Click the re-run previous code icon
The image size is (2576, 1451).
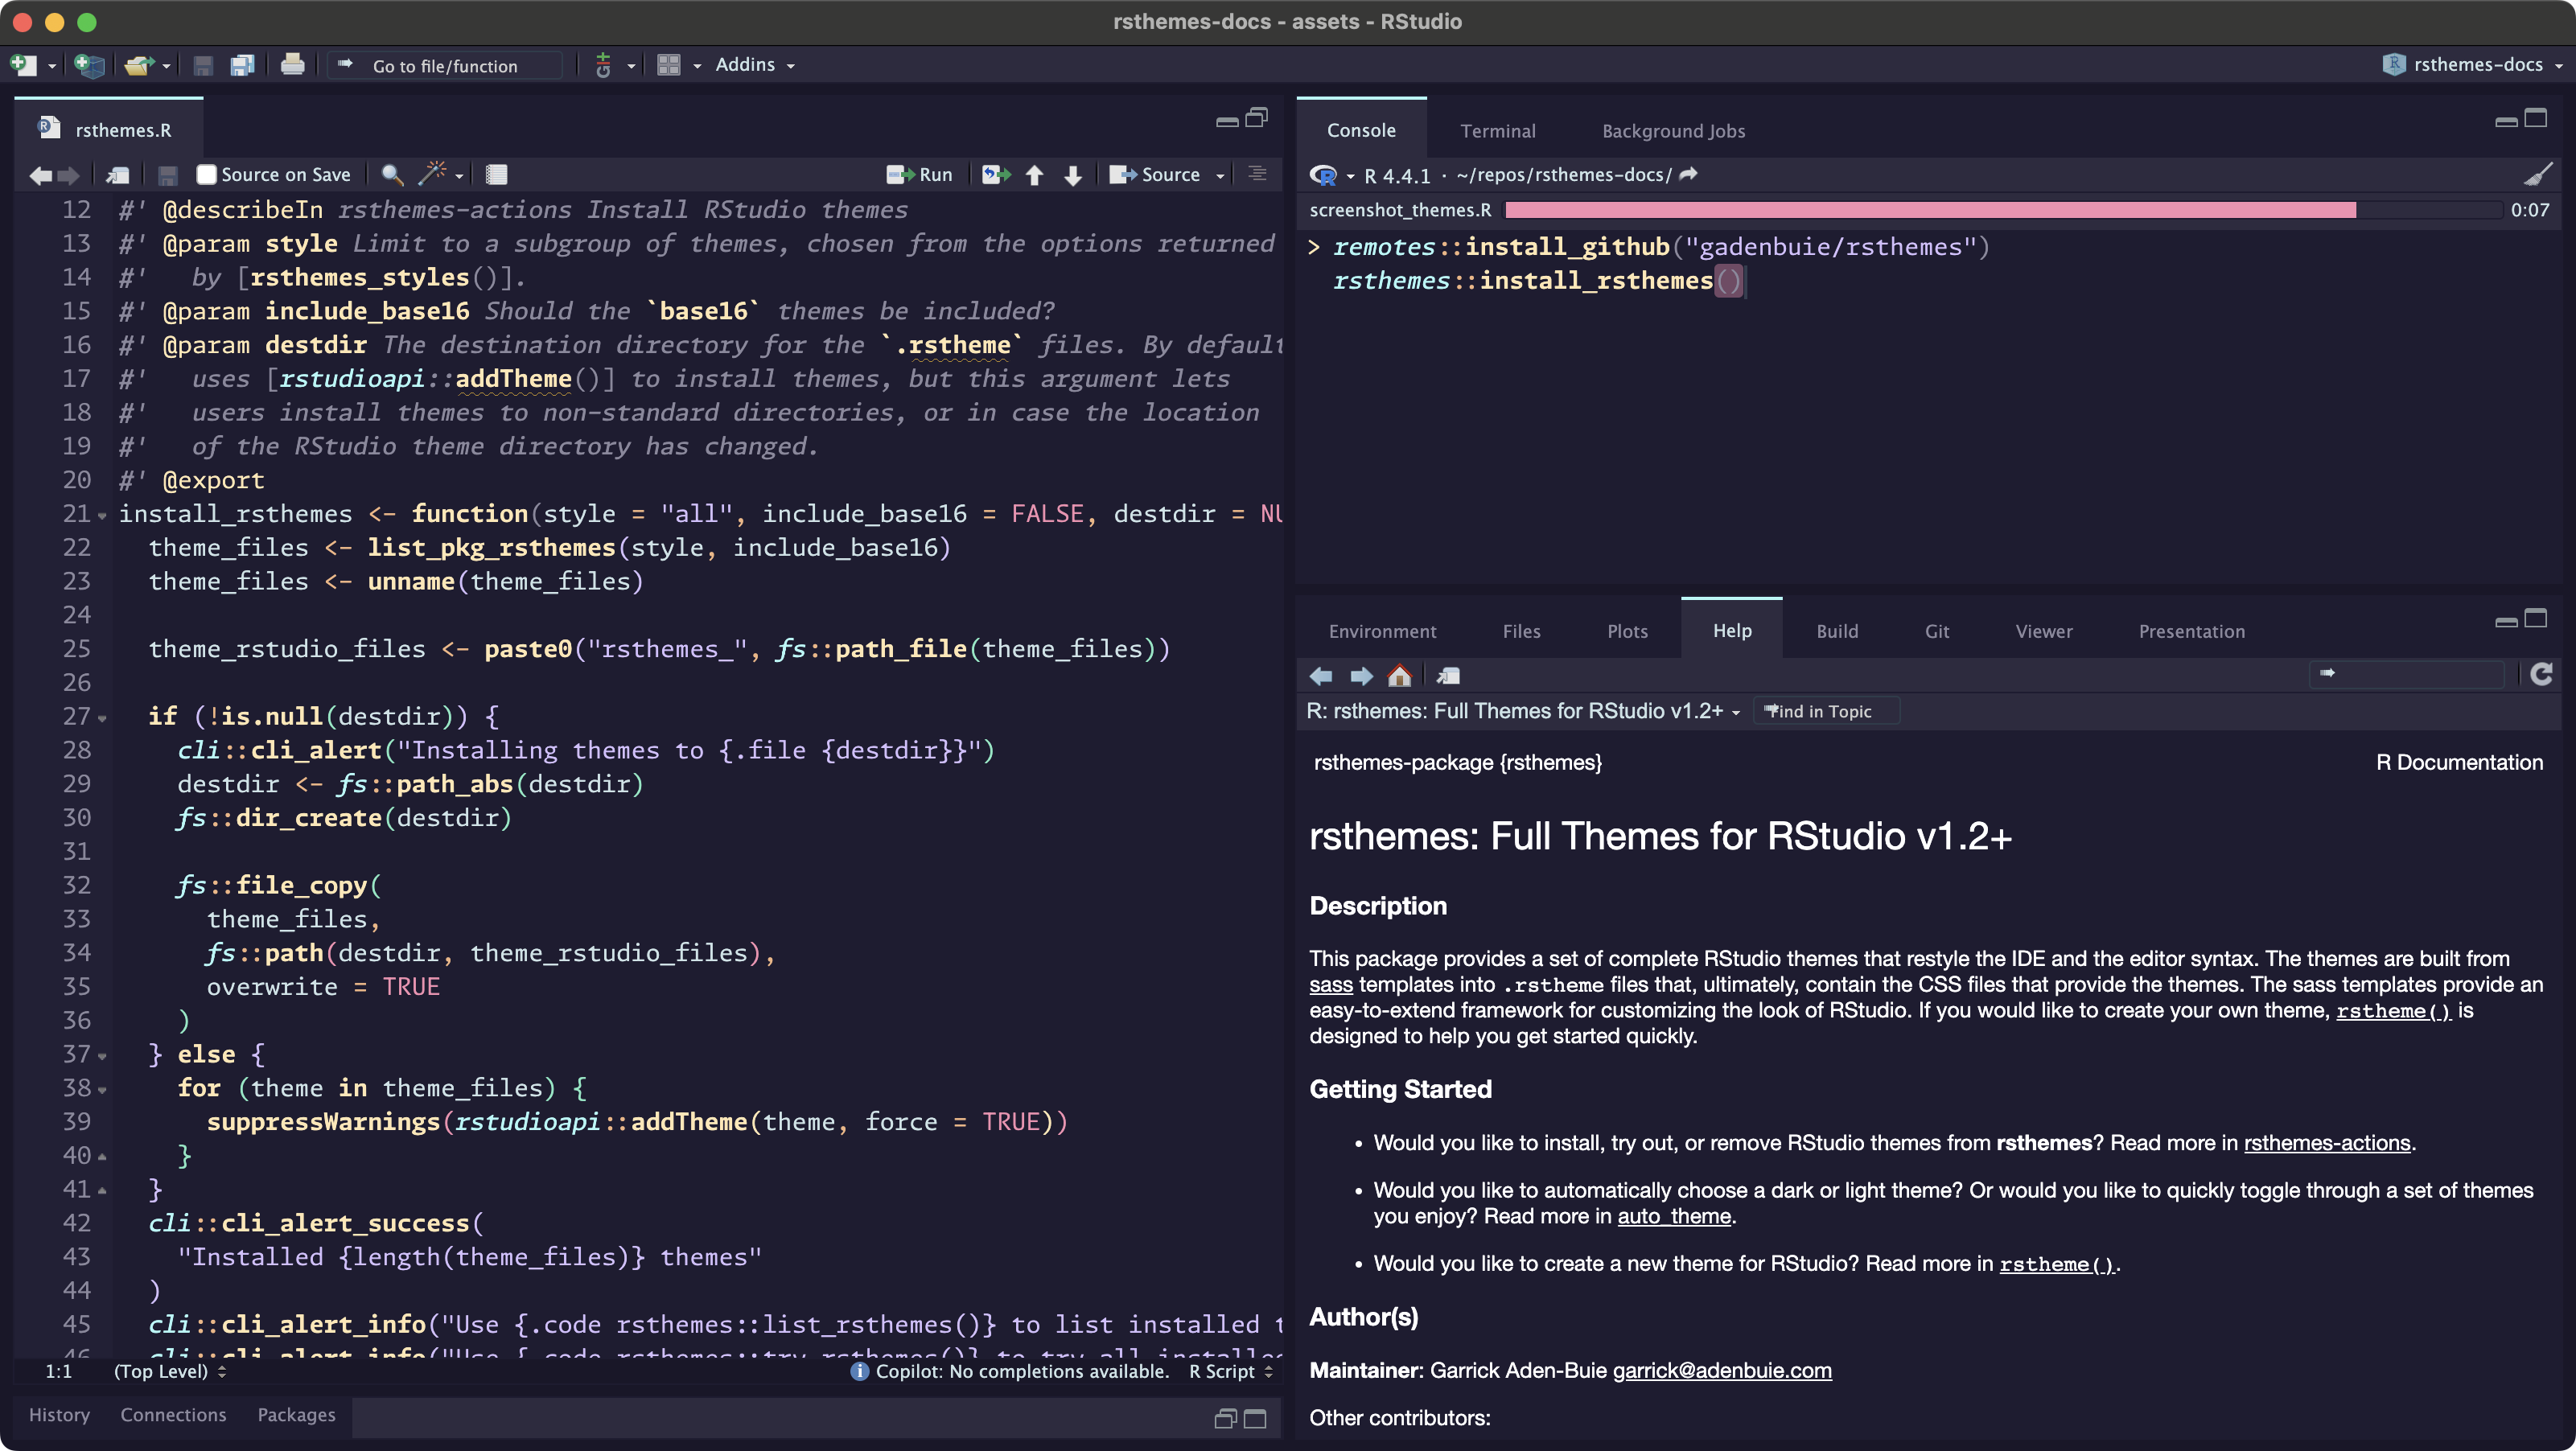995,175
